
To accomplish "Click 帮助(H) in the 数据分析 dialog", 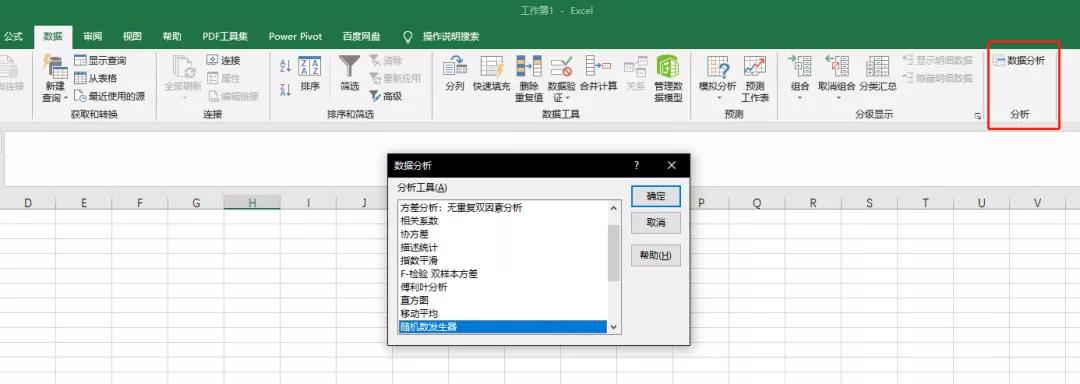I will coord(656,255).
